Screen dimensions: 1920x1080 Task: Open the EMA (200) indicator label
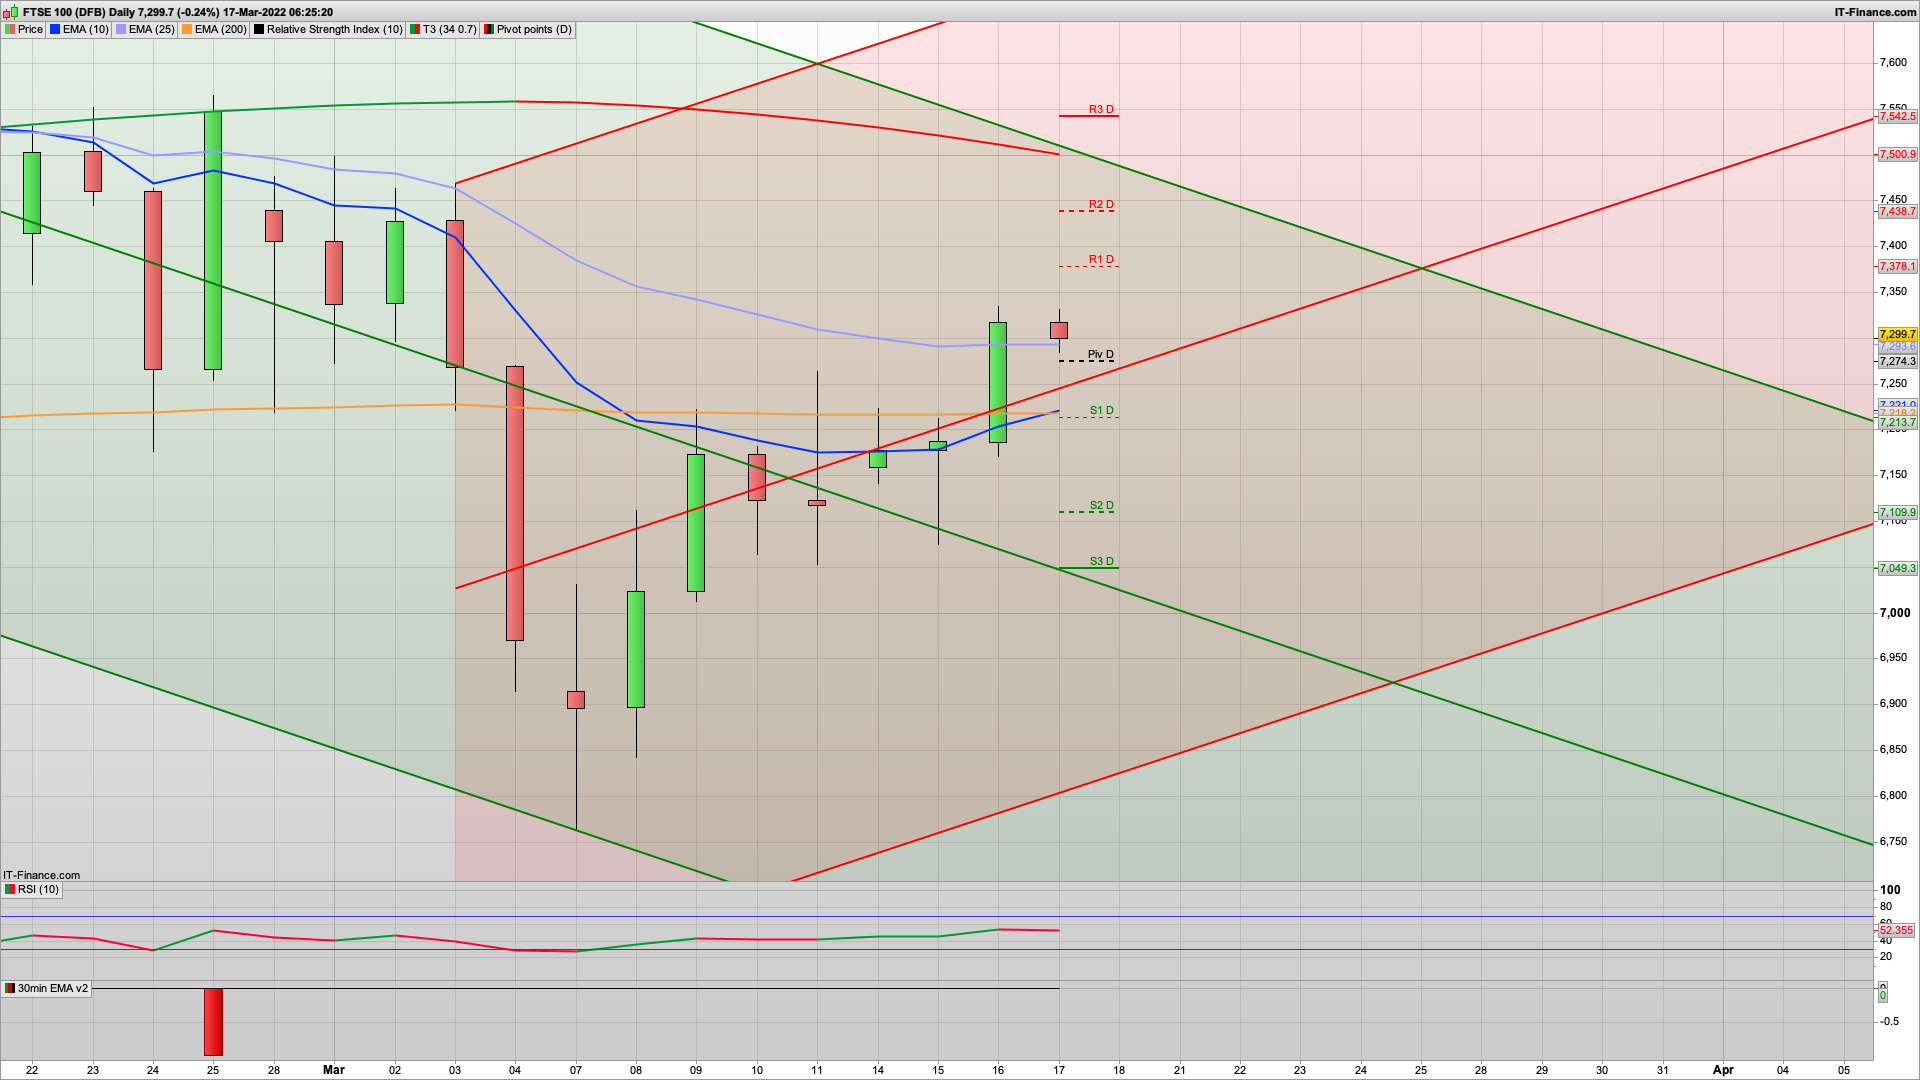point(221,30)
